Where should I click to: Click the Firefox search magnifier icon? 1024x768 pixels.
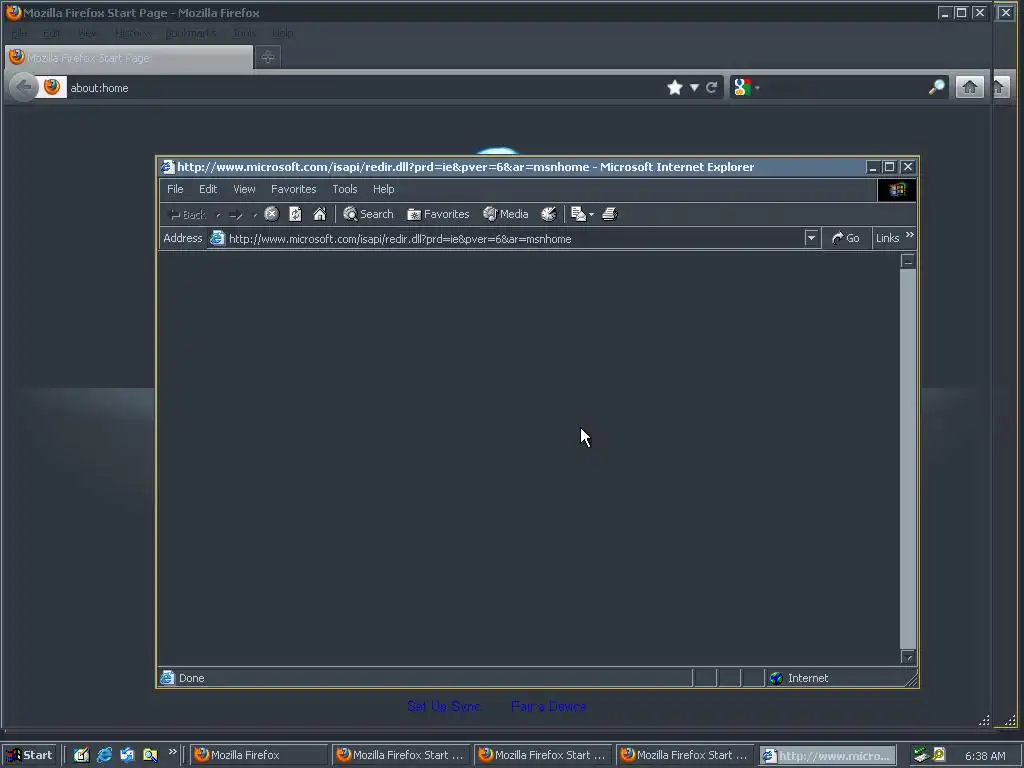click(936, 88)
